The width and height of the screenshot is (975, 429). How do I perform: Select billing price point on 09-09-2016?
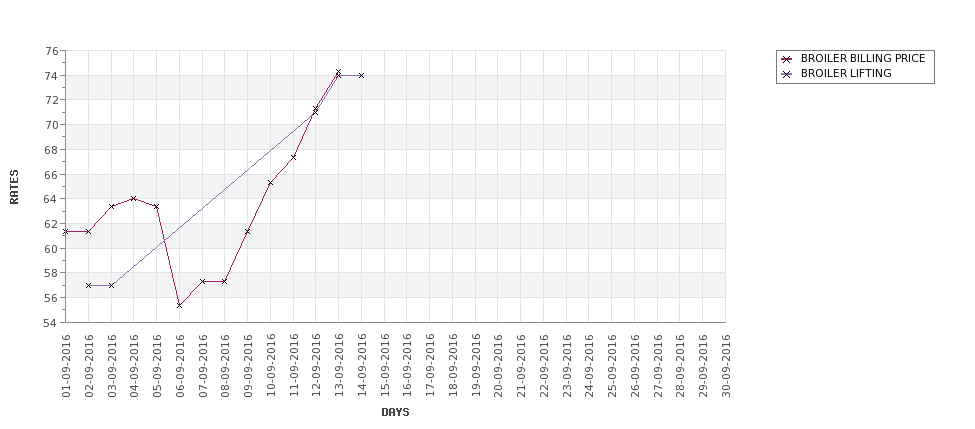click(247, 231)
